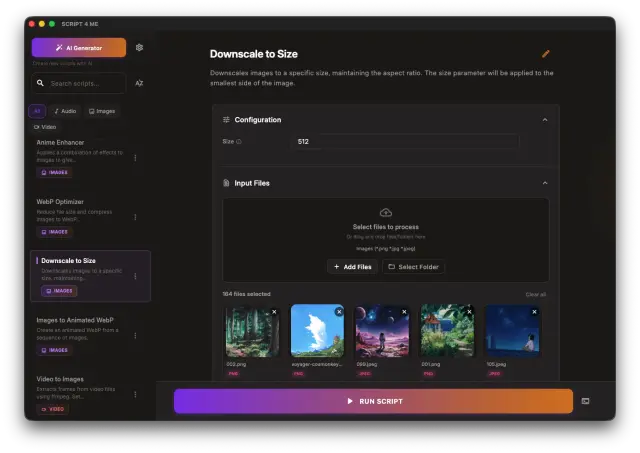Open Downscale to Size options menu

pyautogui.click(x=135, y=276)
